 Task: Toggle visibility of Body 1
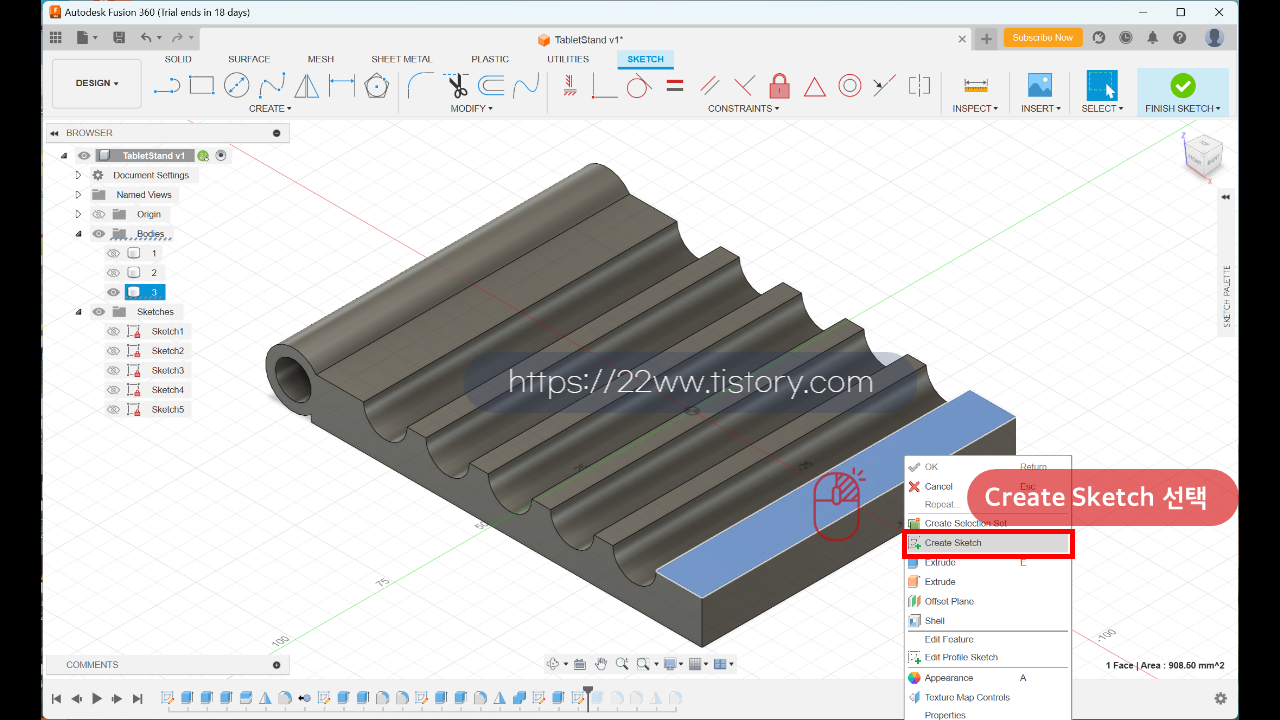click(113, 253)
